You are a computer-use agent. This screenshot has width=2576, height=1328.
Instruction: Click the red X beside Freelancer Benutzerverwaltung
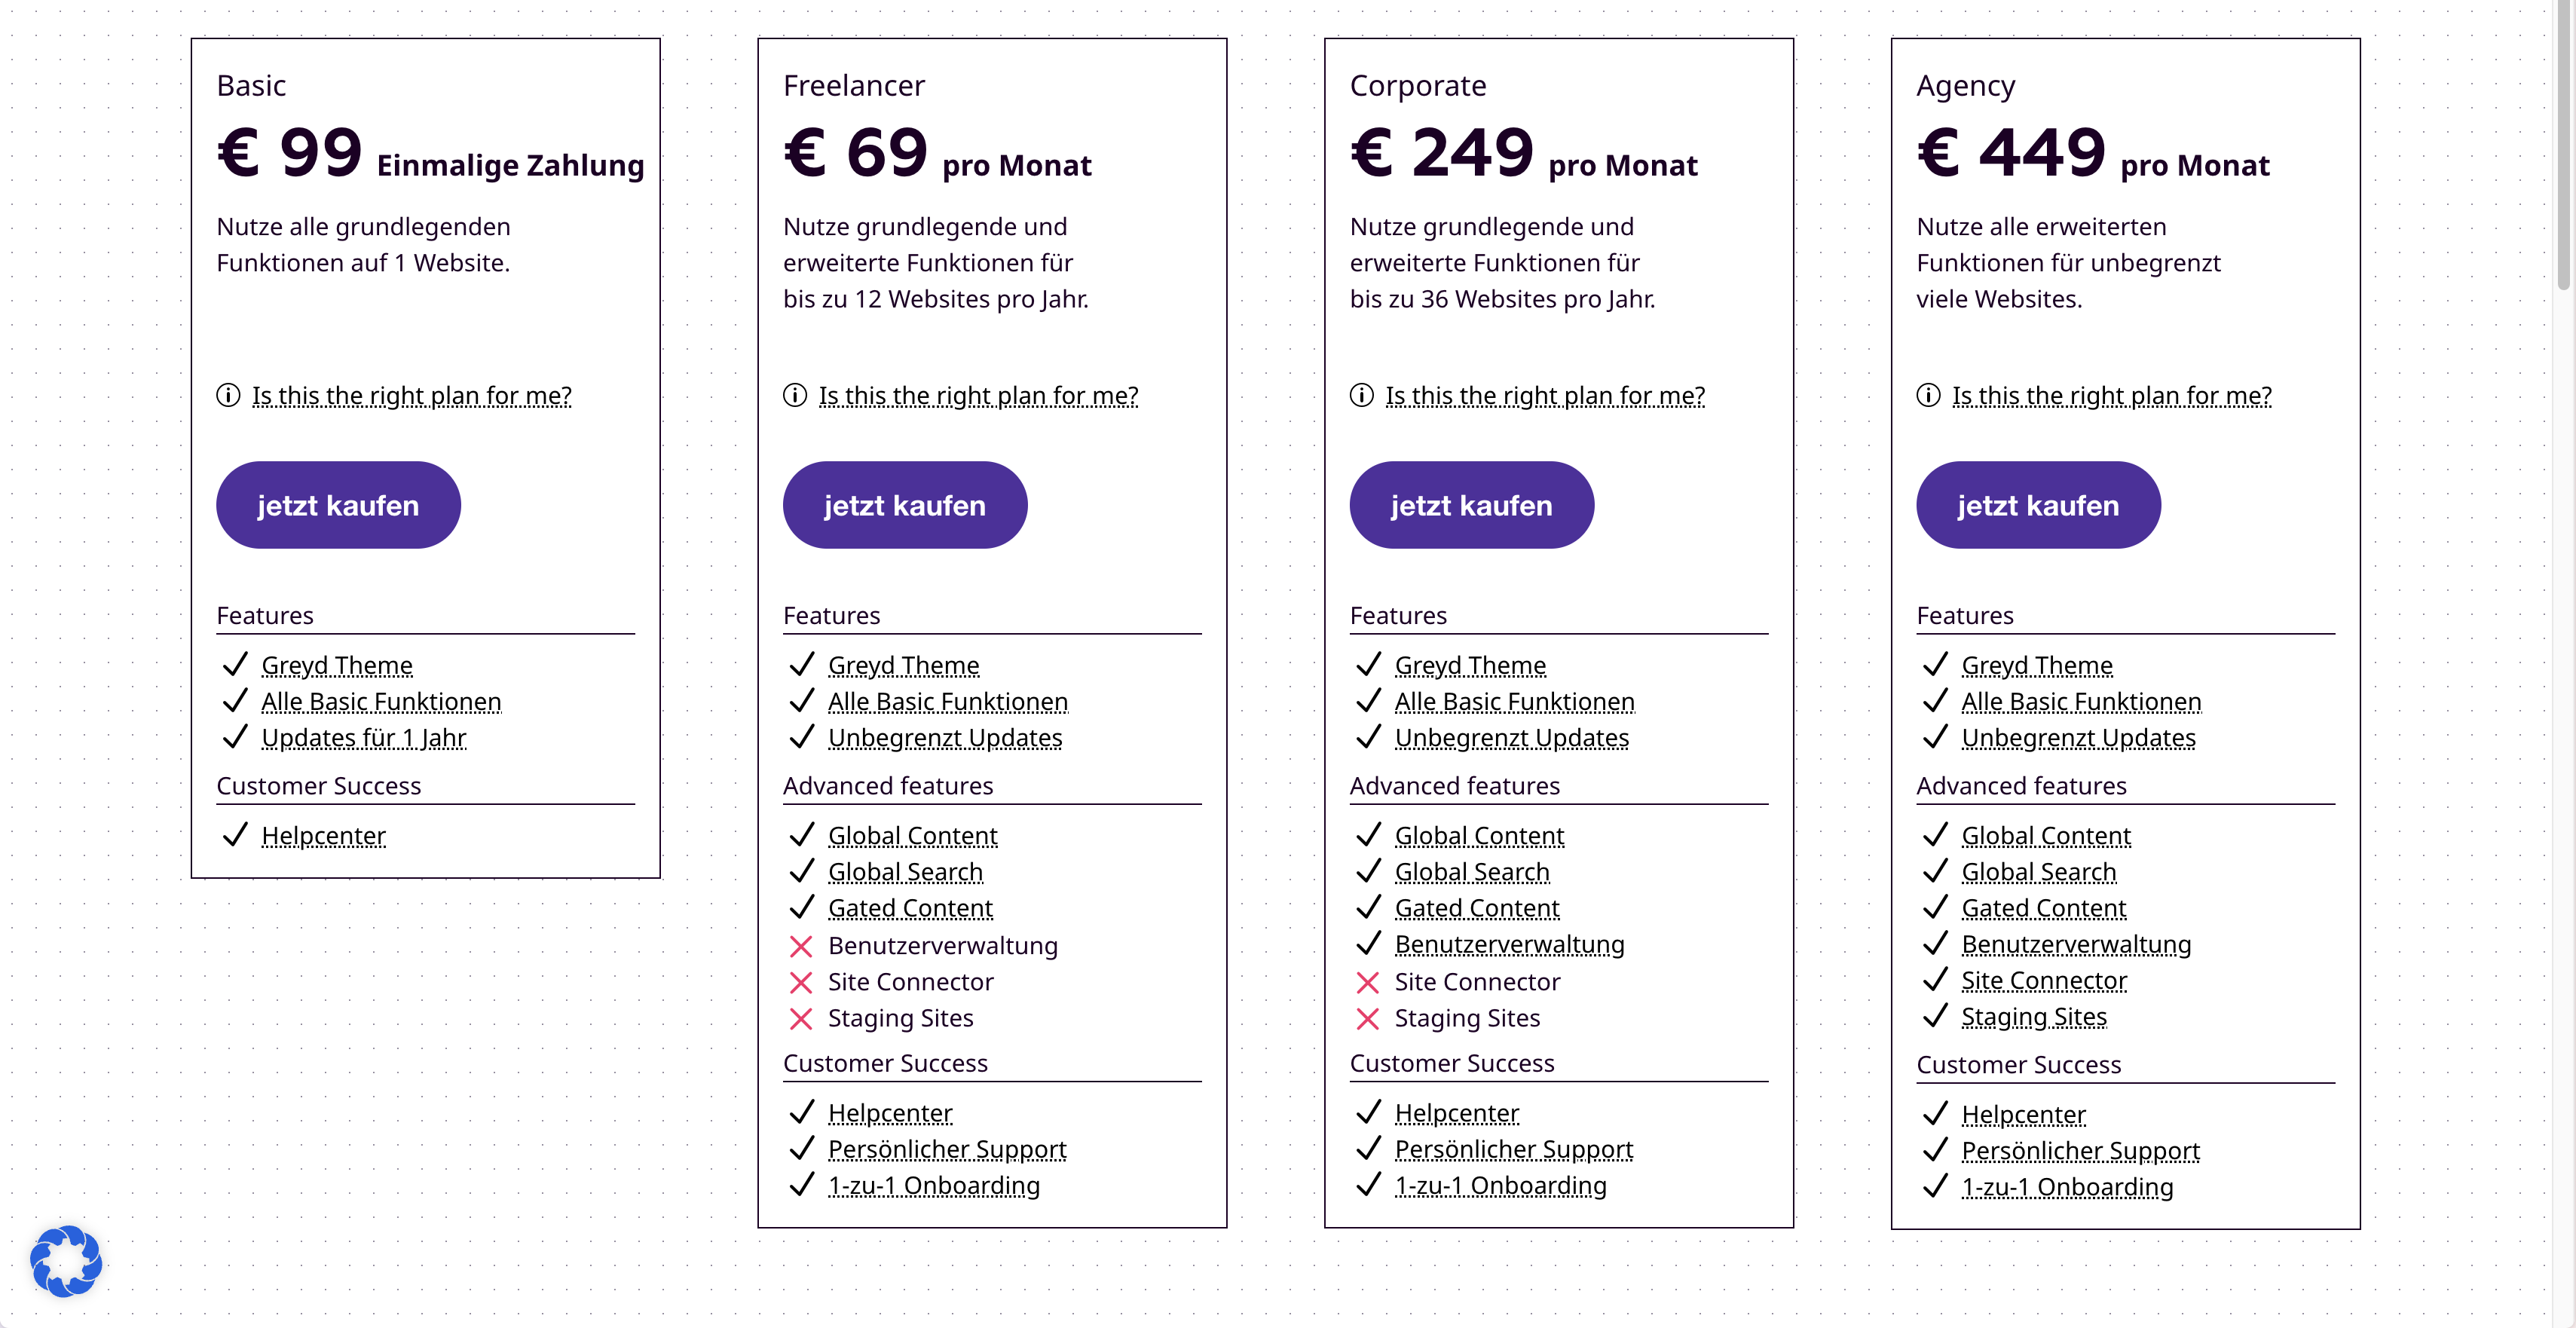[x=801, y=946]
